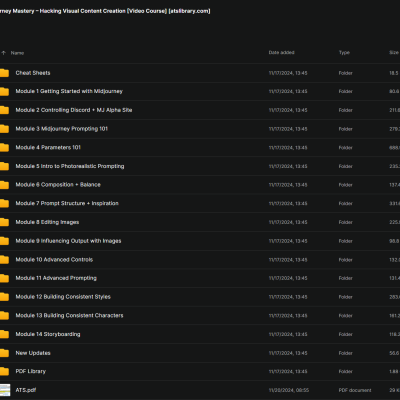Viewport: 400px width, 400px height.
Task: Select Module 6 Composition + Balance
Action: pos(58,185)
